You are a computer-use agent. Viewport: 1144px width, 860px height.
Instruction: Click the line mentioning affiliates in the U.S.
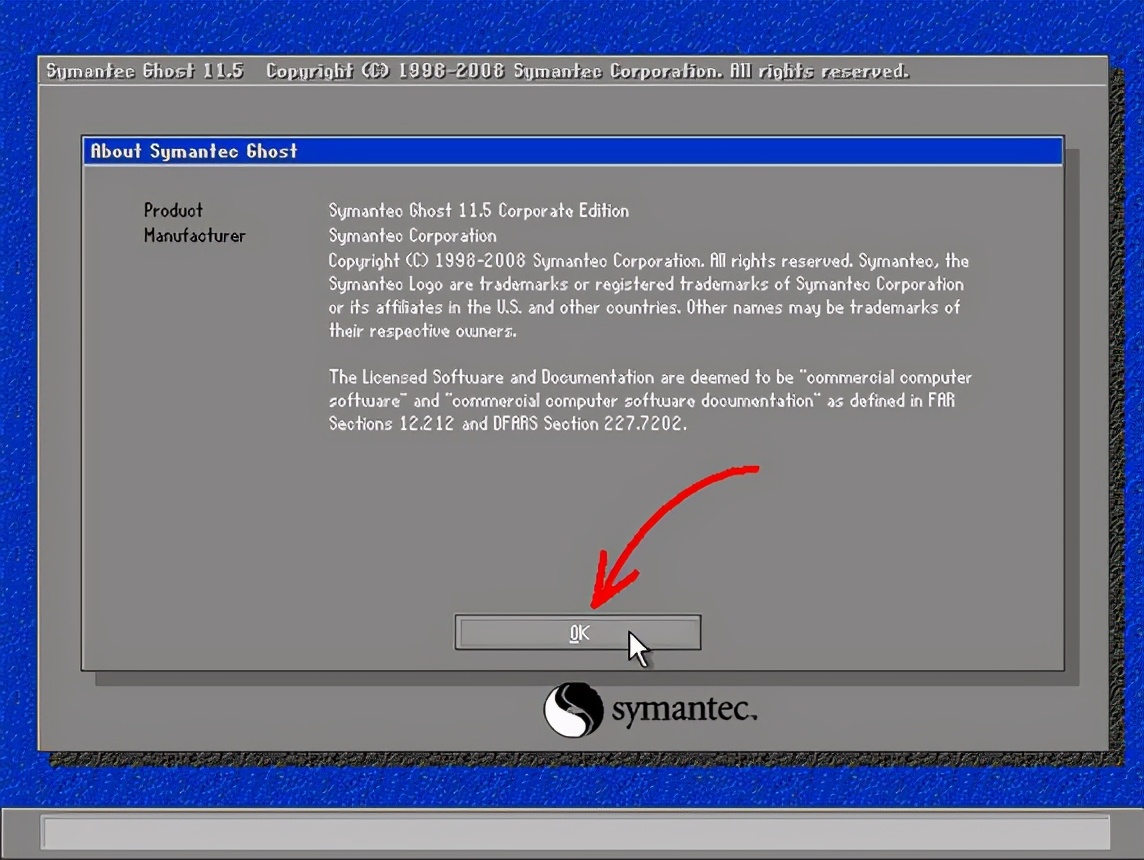pos(643,307)
